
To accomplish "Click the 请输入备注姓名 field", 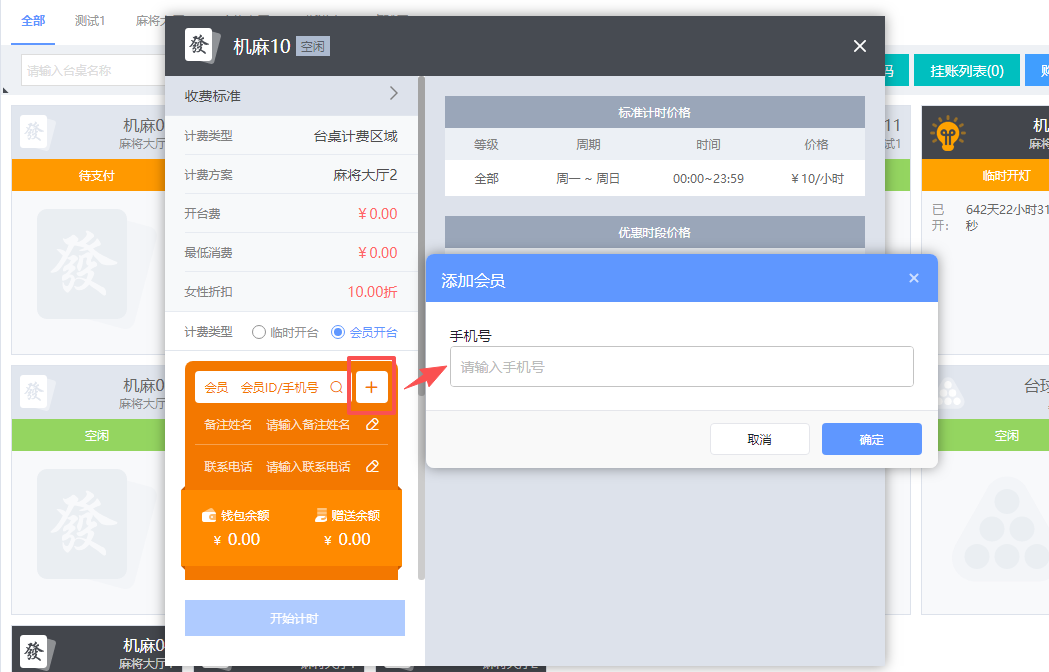I will tap(308, 424).
